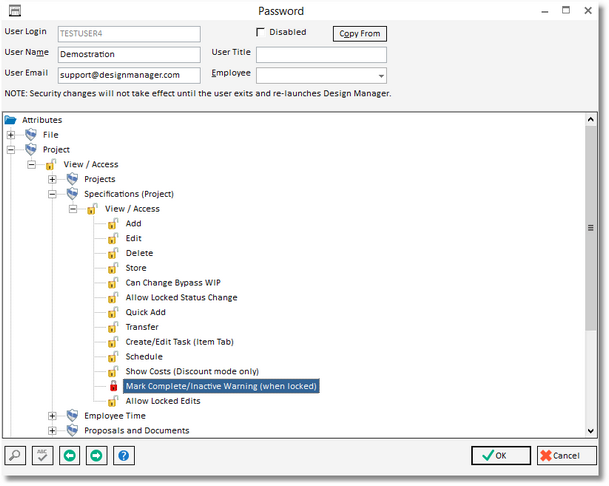Select the Schedule tree item
Screen dimensions: 609x486
click(144, 356)
